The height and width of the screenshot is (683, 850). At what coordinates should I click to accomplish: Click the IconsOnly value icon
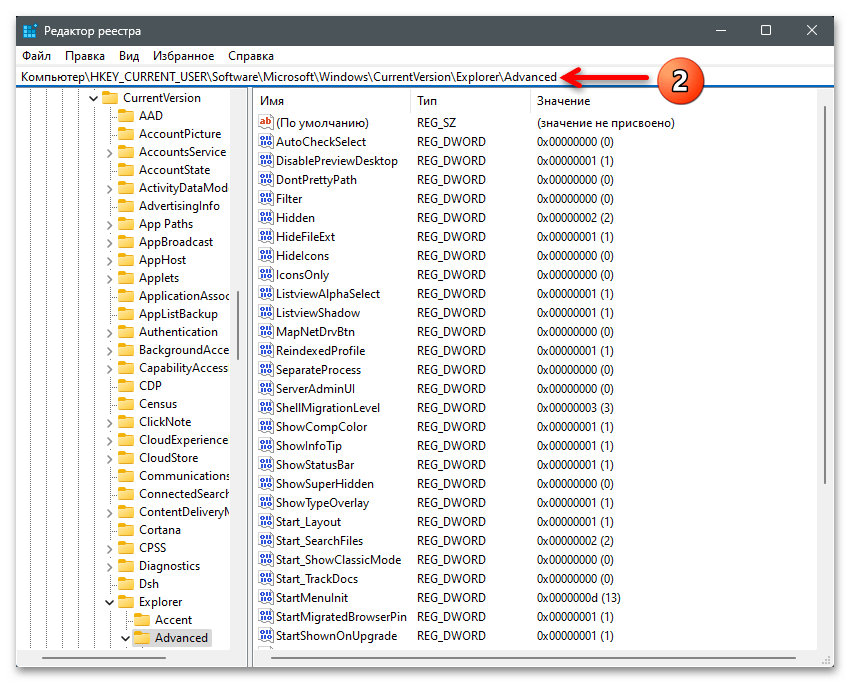266,275
